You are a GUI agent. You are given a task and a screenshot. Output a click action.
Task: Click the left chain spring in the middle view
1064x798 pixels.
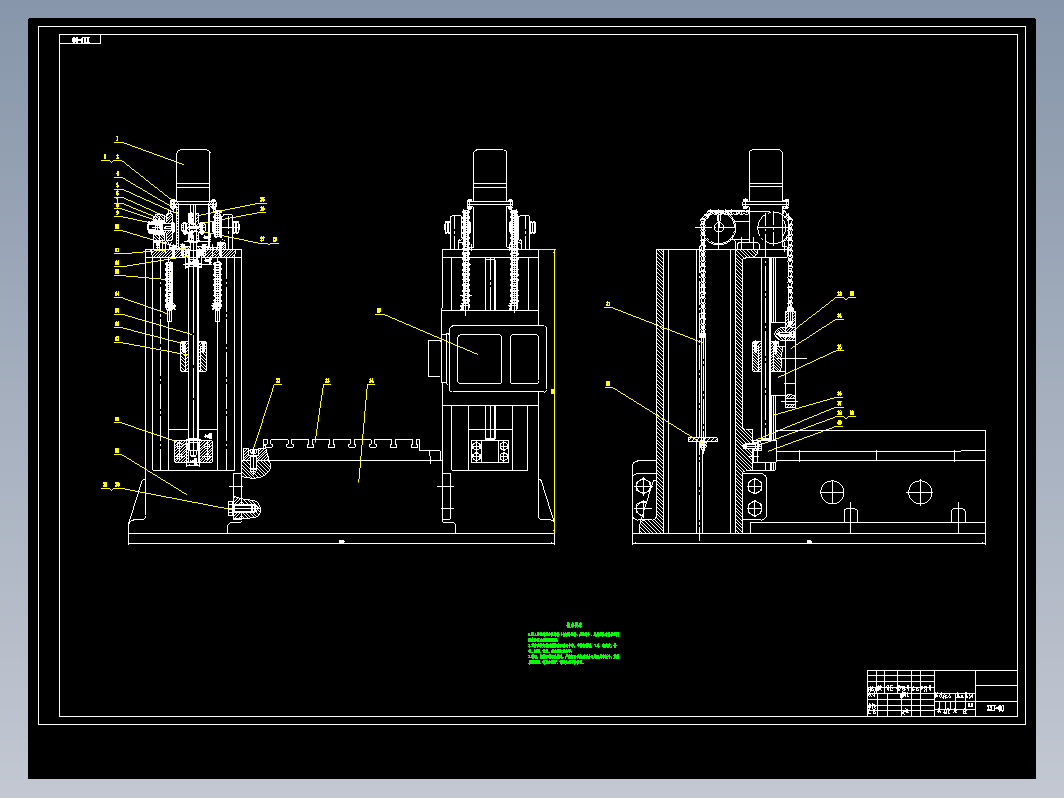pos(466,261)
